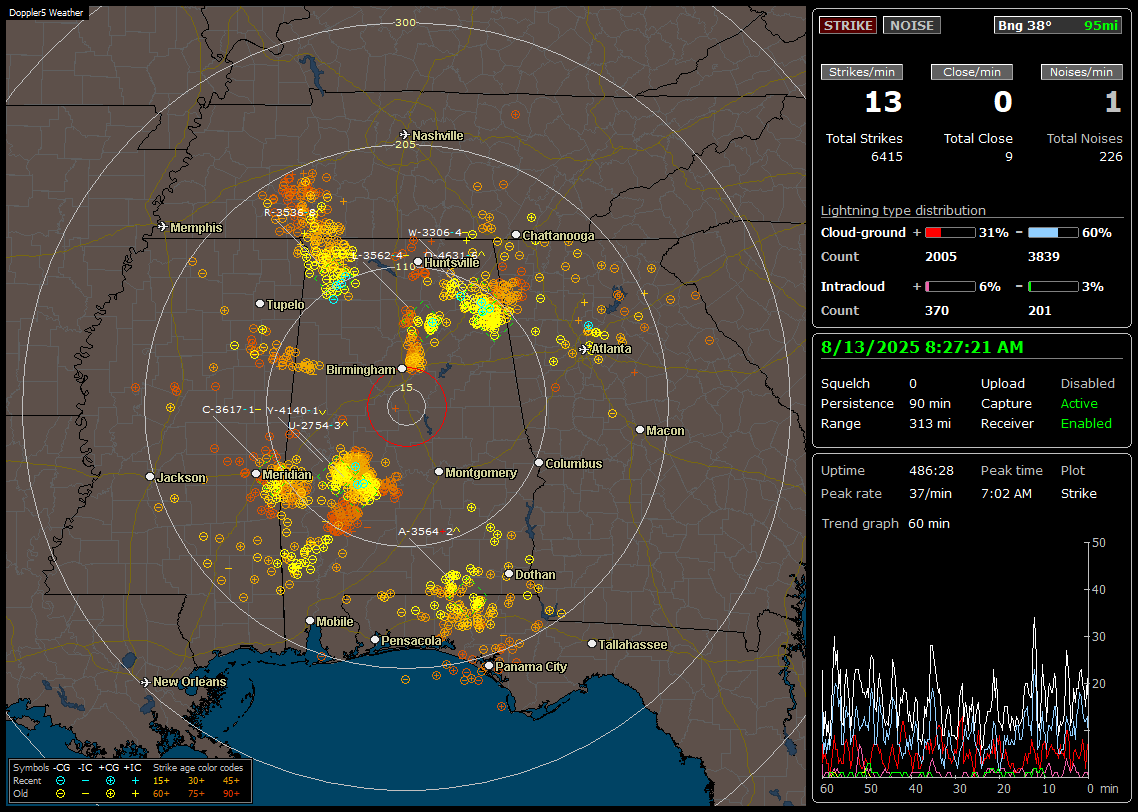The width and height of the screenshot is (1138, 812).
Task: Click the STRIKE indicator button
Action: coord(848,25)
